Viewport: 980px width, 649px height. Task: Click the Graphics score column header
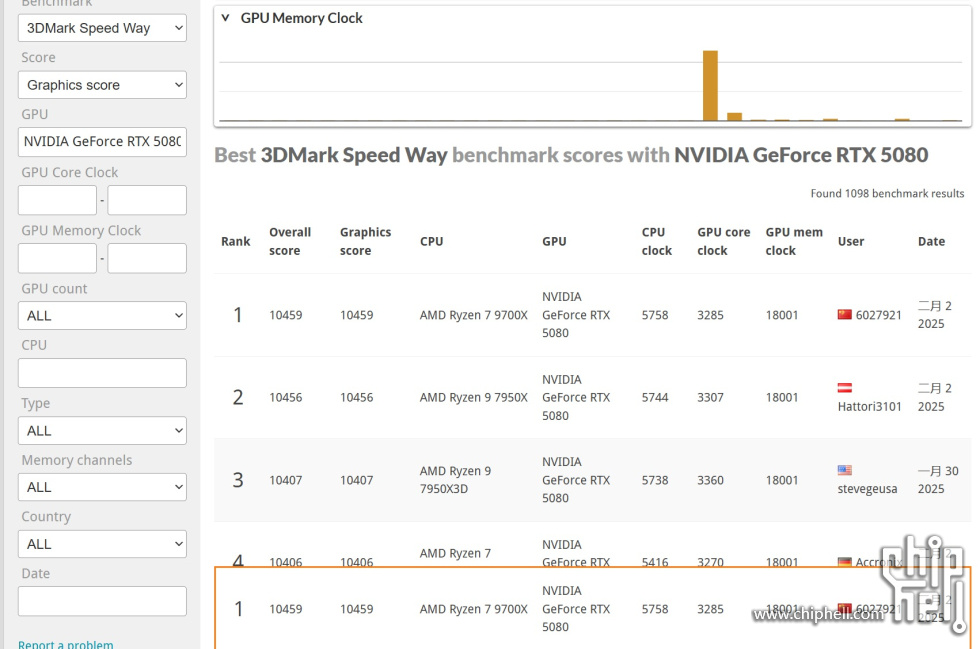coord(366,241)
